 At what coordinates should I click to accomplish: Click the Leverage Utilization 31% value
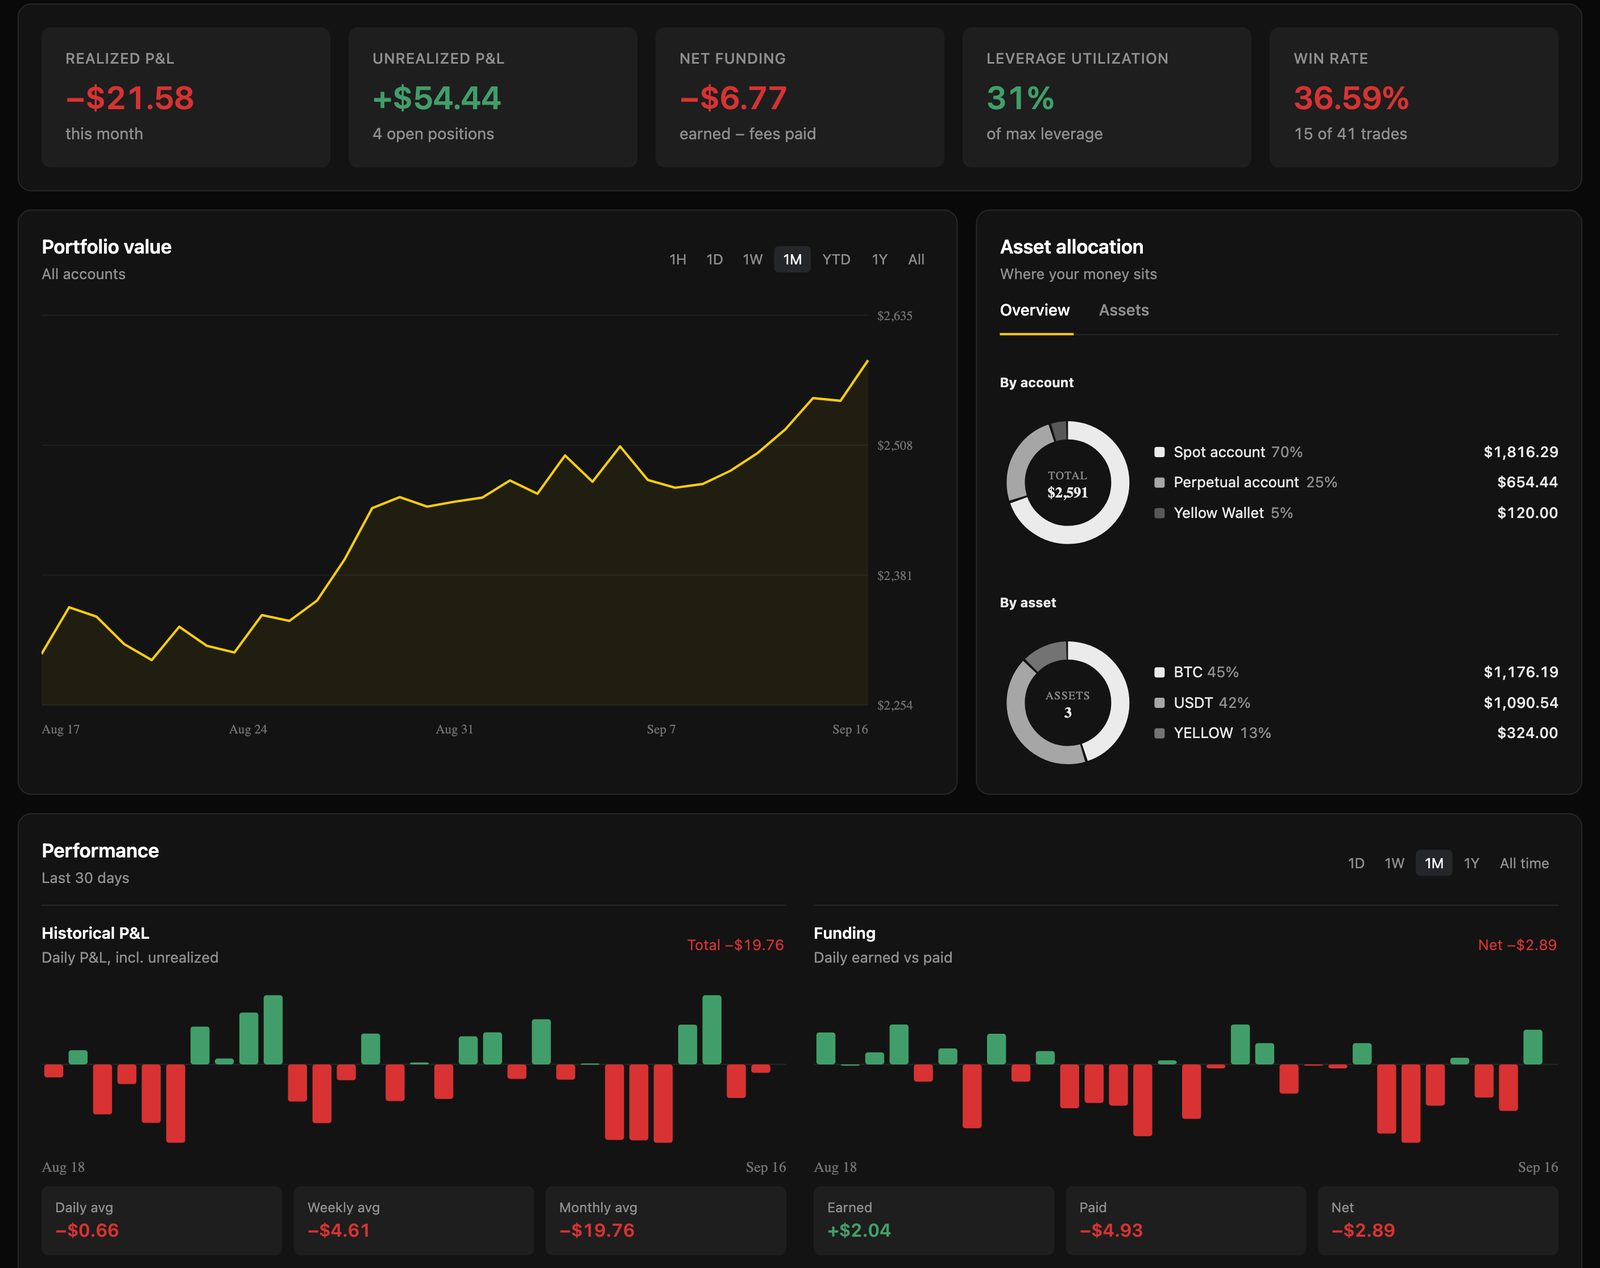(1020, 98)
